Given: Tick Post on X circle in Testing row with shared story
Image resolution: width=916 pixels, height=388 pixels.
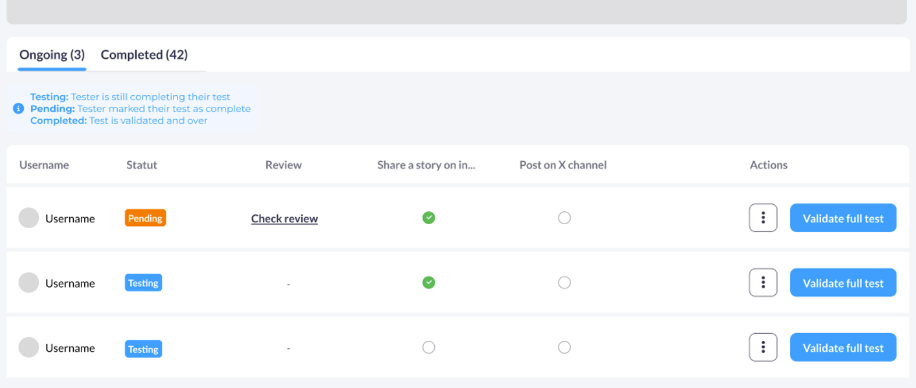Looking at the screenshot, I should pos(564,283).
